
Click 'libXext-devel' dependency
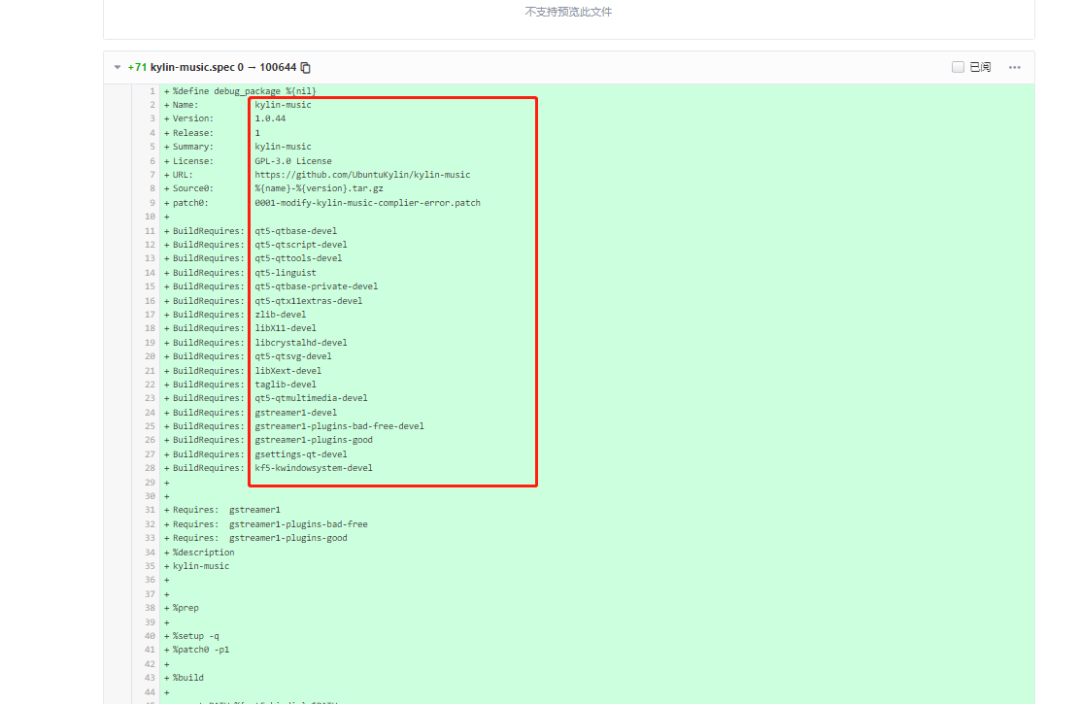click(x=288, y=371)
